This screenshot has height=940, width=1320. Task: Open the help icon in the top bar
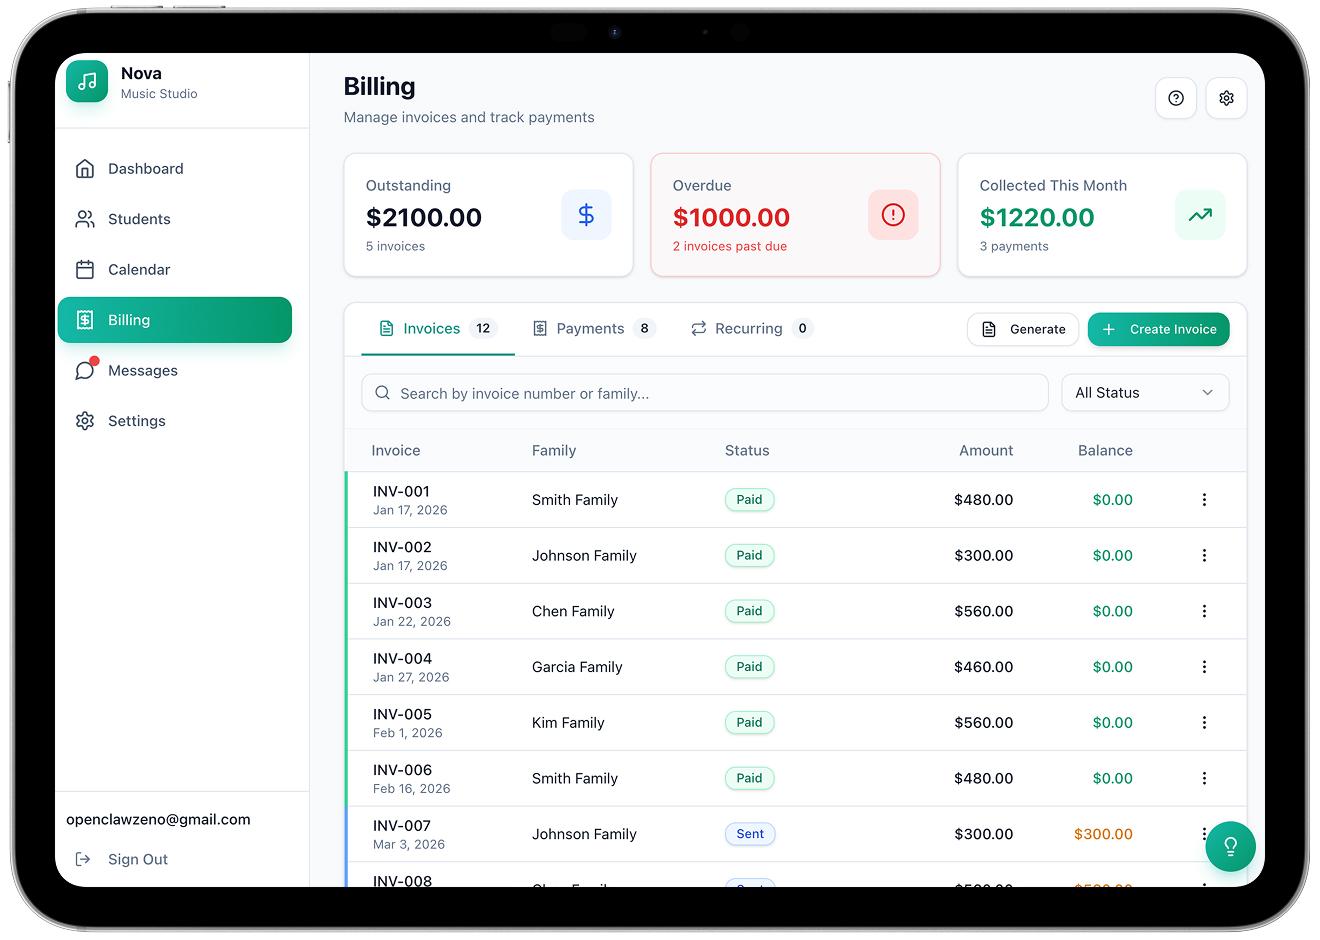pyautogui.click(x=1175, y=98)
